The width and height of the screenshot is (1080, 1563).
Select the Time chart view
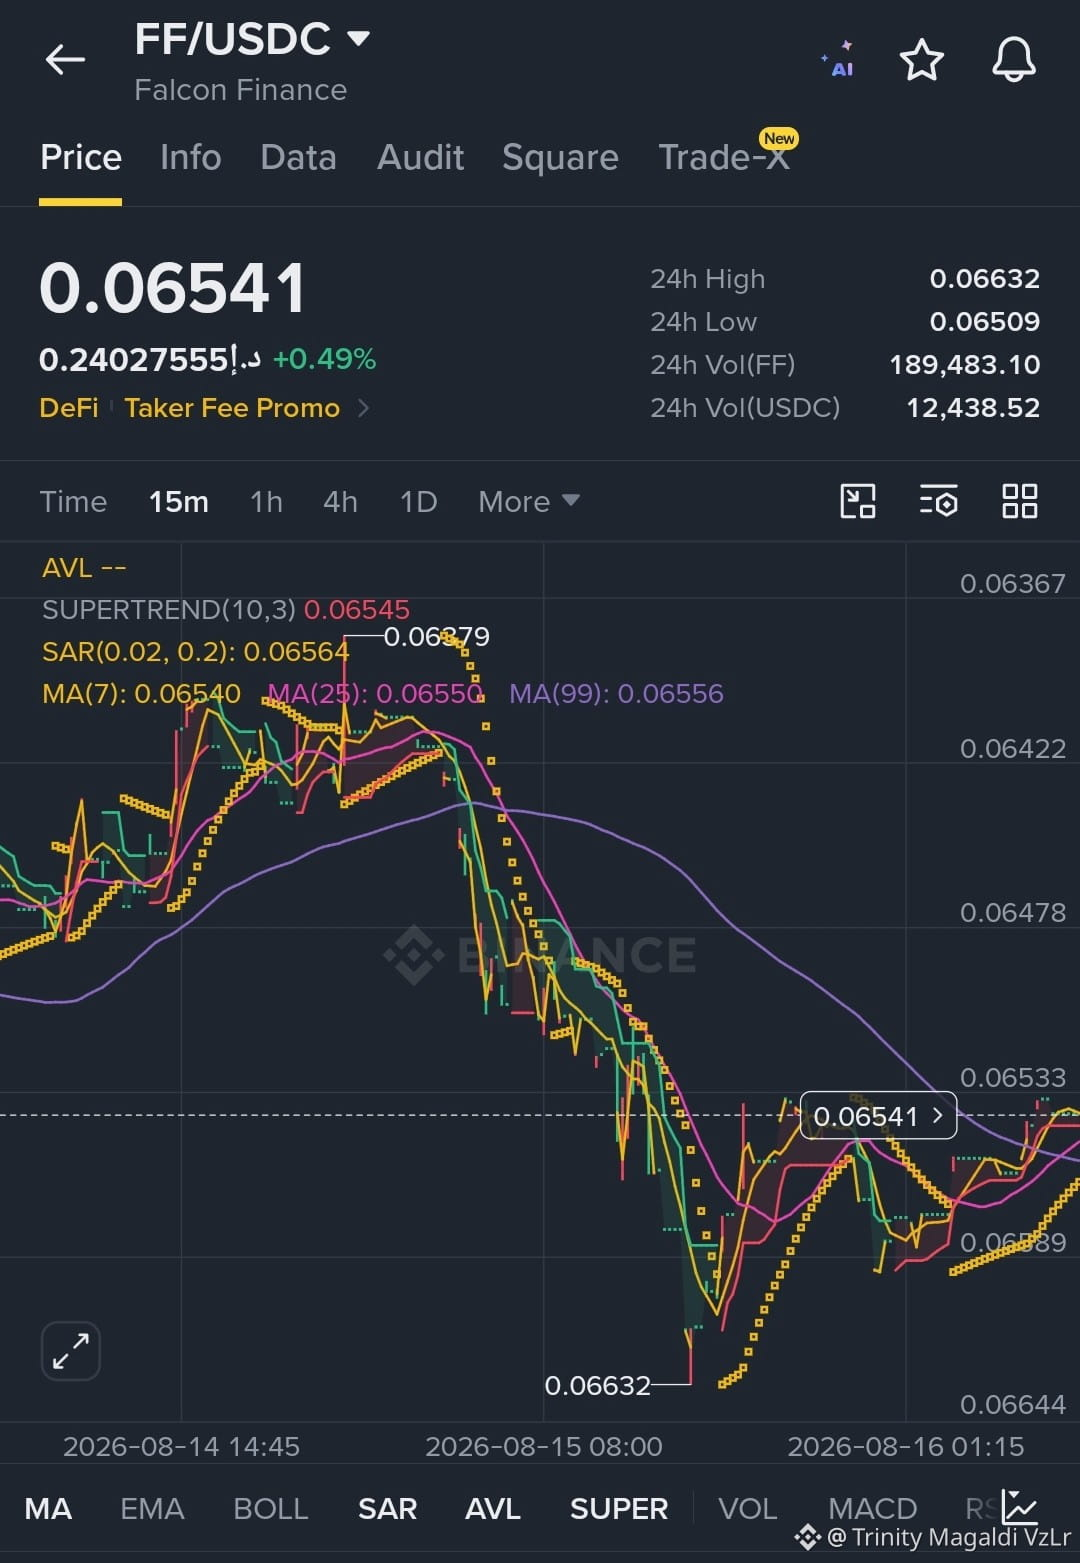[73, 501]
